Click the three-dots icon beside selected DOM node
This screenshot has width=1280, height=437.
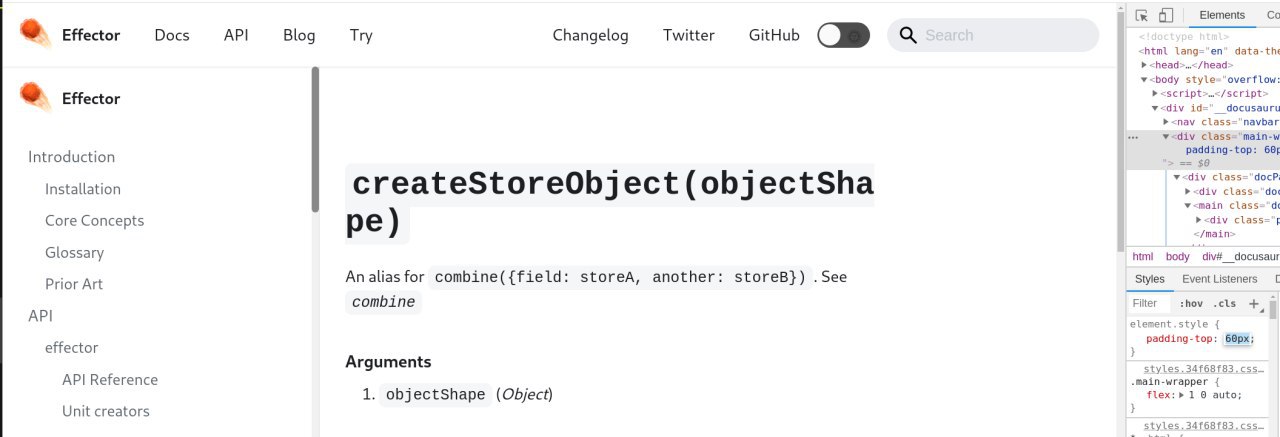click(x=1133, y=137)
